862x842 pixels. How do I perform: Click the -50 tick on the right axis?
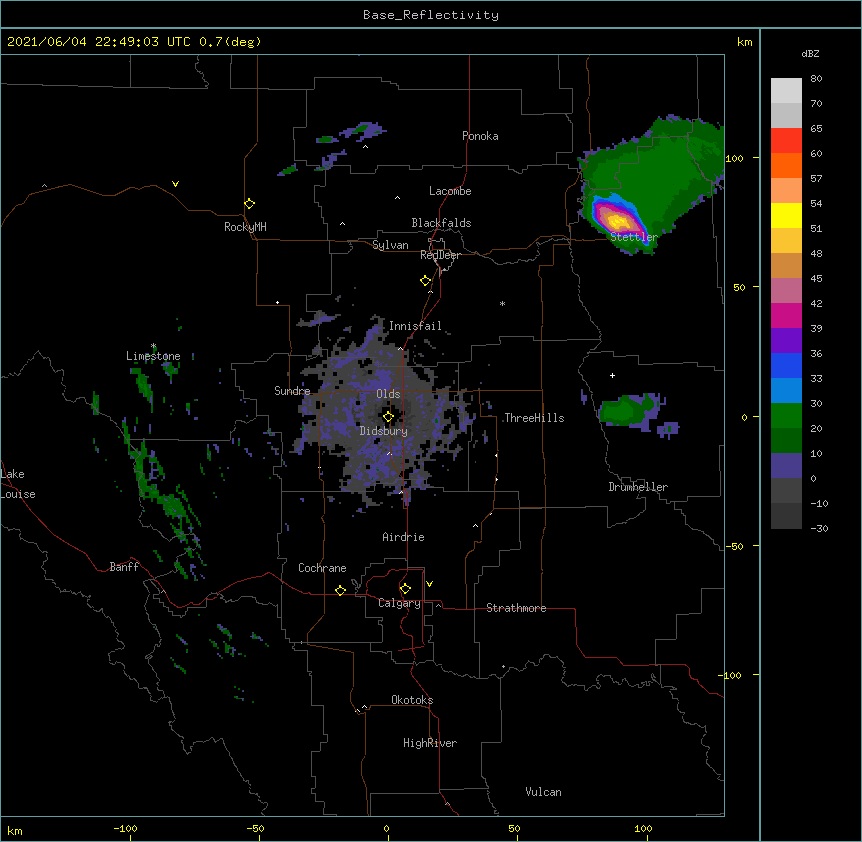tap(734, 546)
